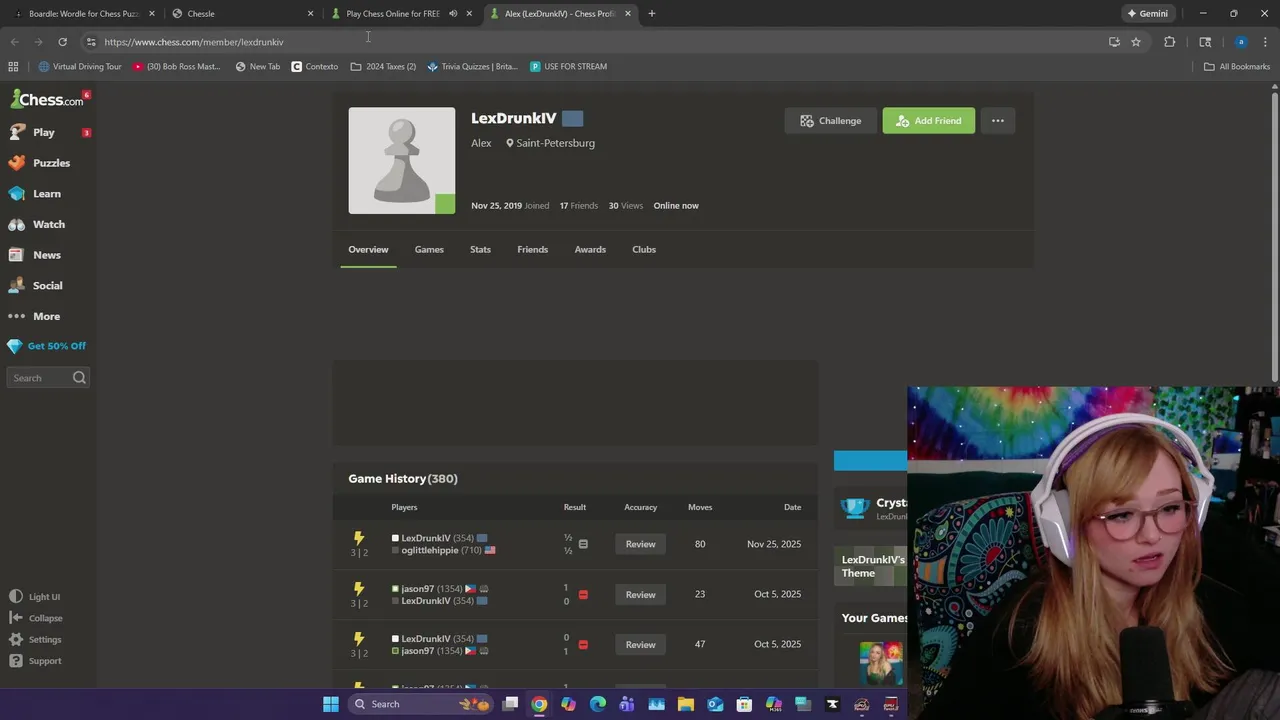Switch to the Stats tab
Screen dimensions: 1280x720
(480, 250)
